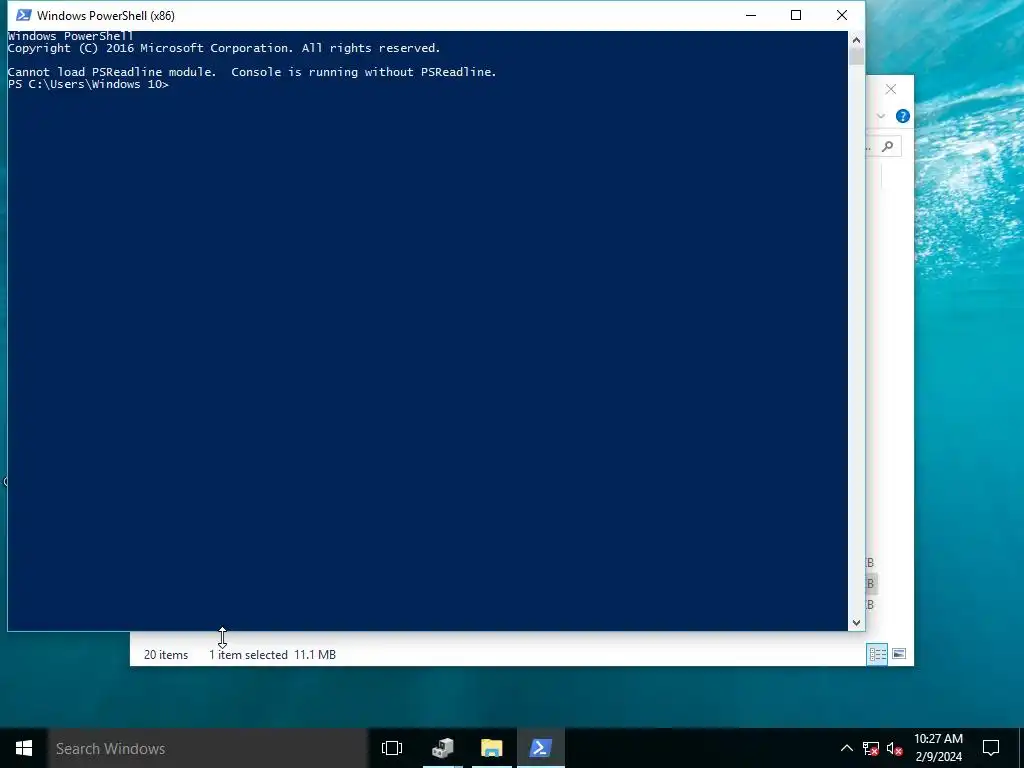1024x768 pixels.
Task: Maximize the Windows PowerShell (x86) window
Action: (x=795, y=15)
